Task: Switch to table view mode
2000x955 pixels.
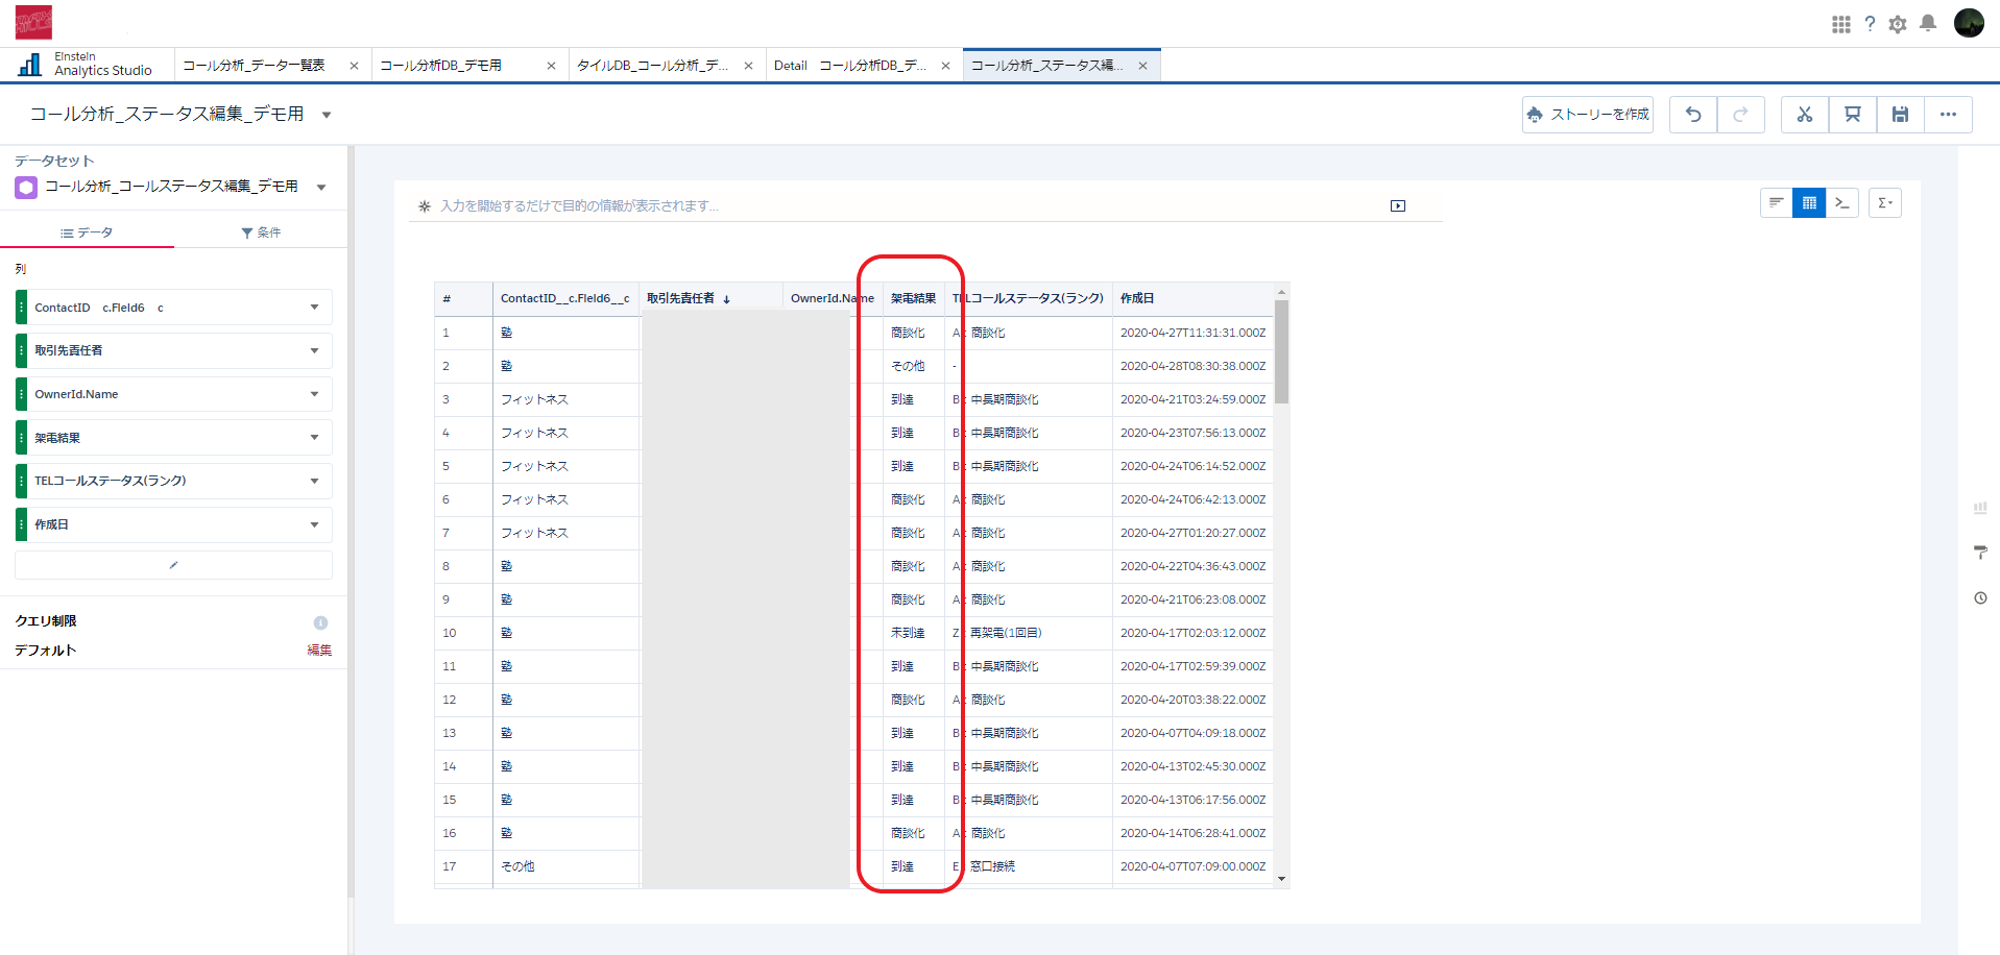Action: click(x=1809, y=203)
